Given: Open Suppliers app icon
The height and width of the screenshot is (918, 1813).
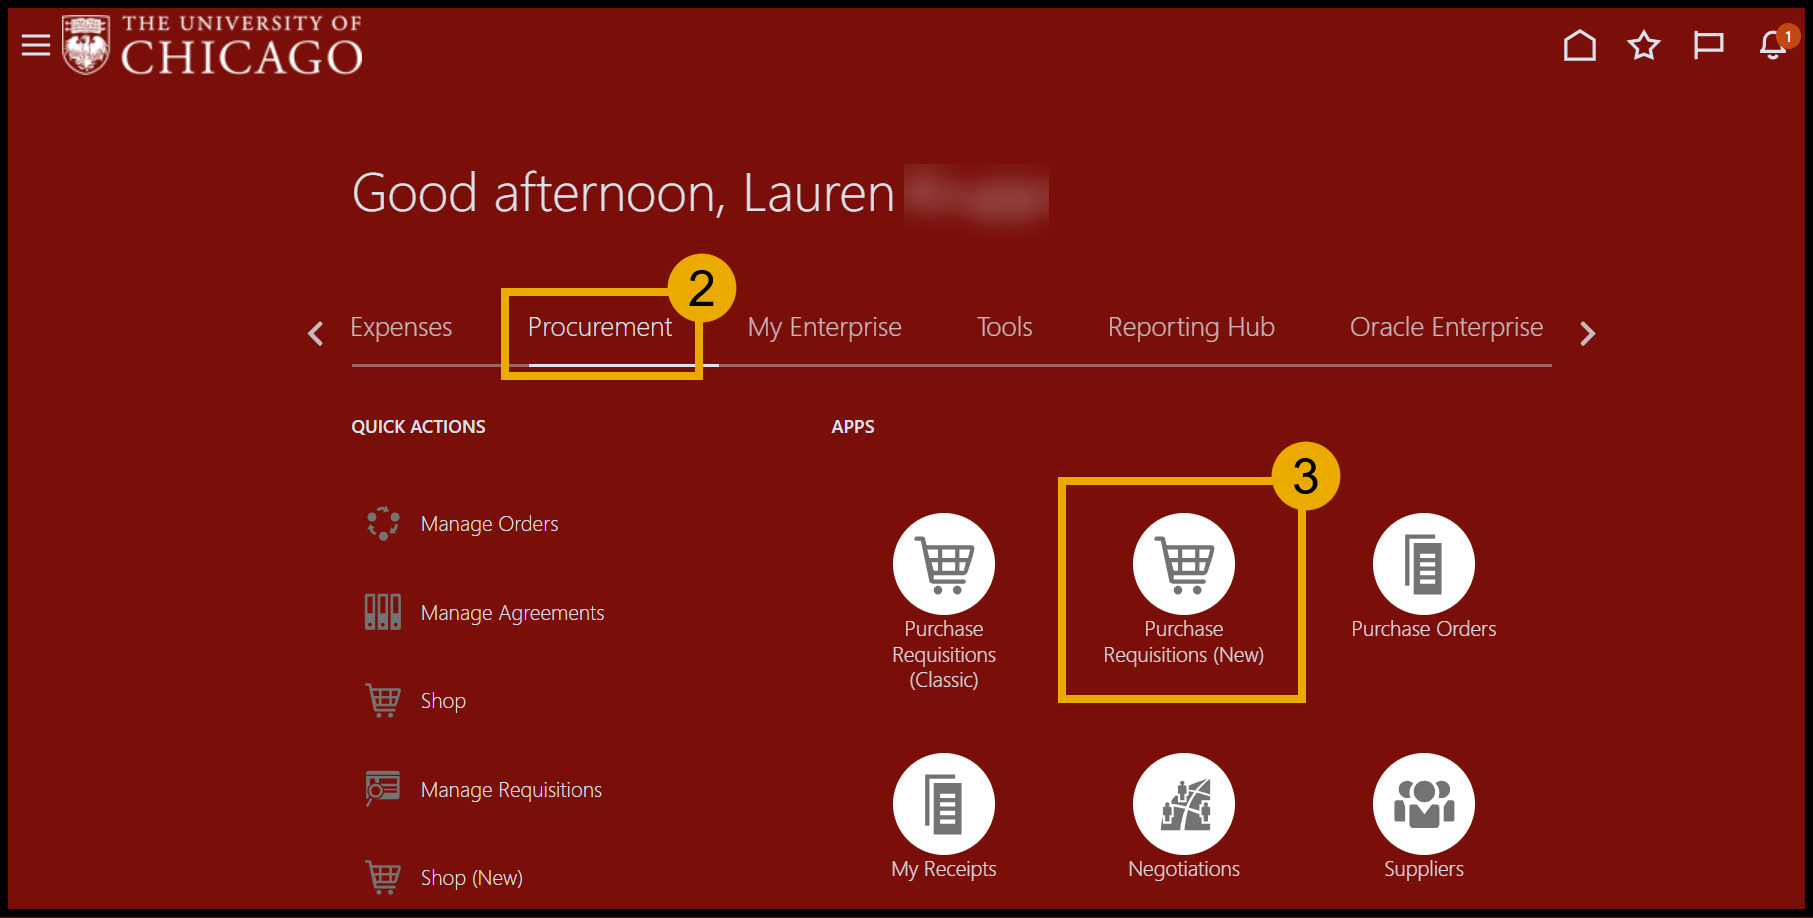Looking at the screenshot, I should (1424, 804).
